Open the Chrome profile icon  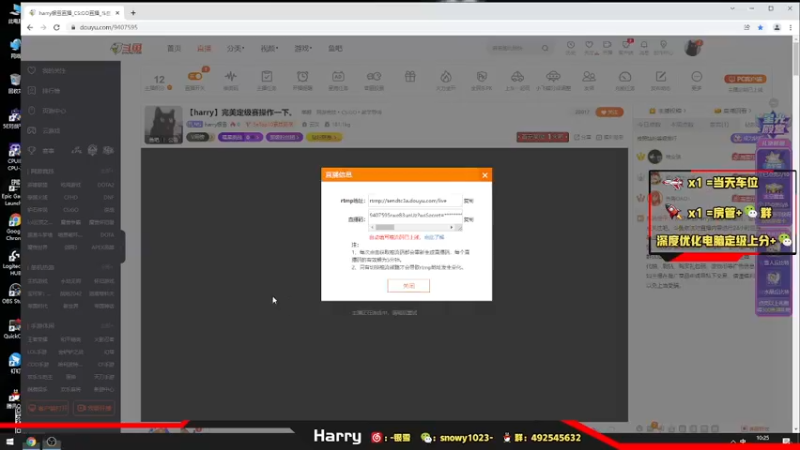point(777,28)
